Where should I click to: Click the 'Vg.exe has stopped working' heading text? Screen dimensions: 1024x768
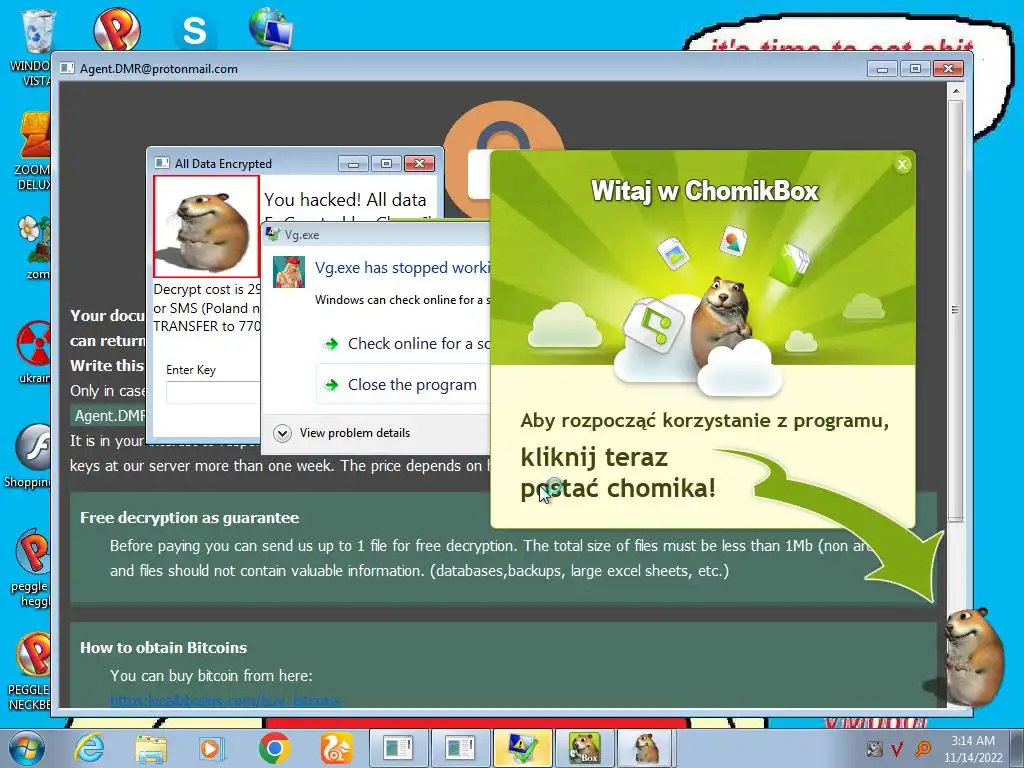(x=402, y=268)
